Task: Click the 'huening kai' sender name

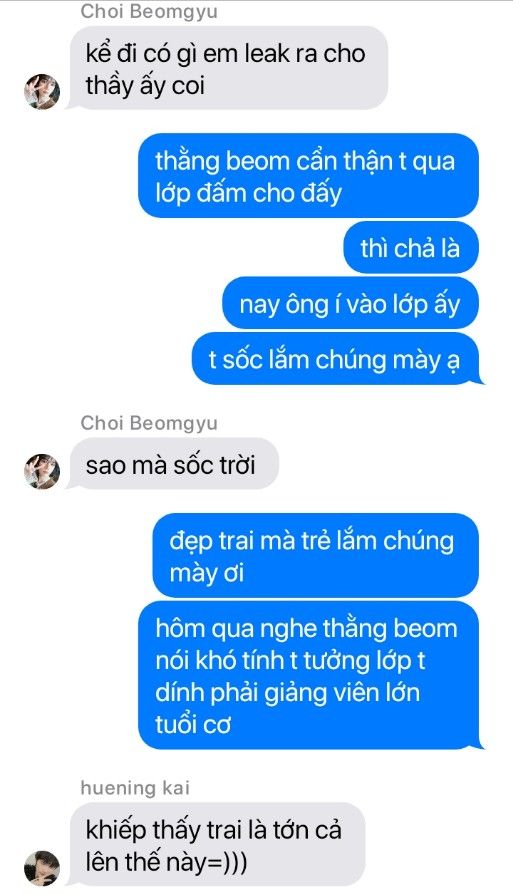Action: pos(135,788)
